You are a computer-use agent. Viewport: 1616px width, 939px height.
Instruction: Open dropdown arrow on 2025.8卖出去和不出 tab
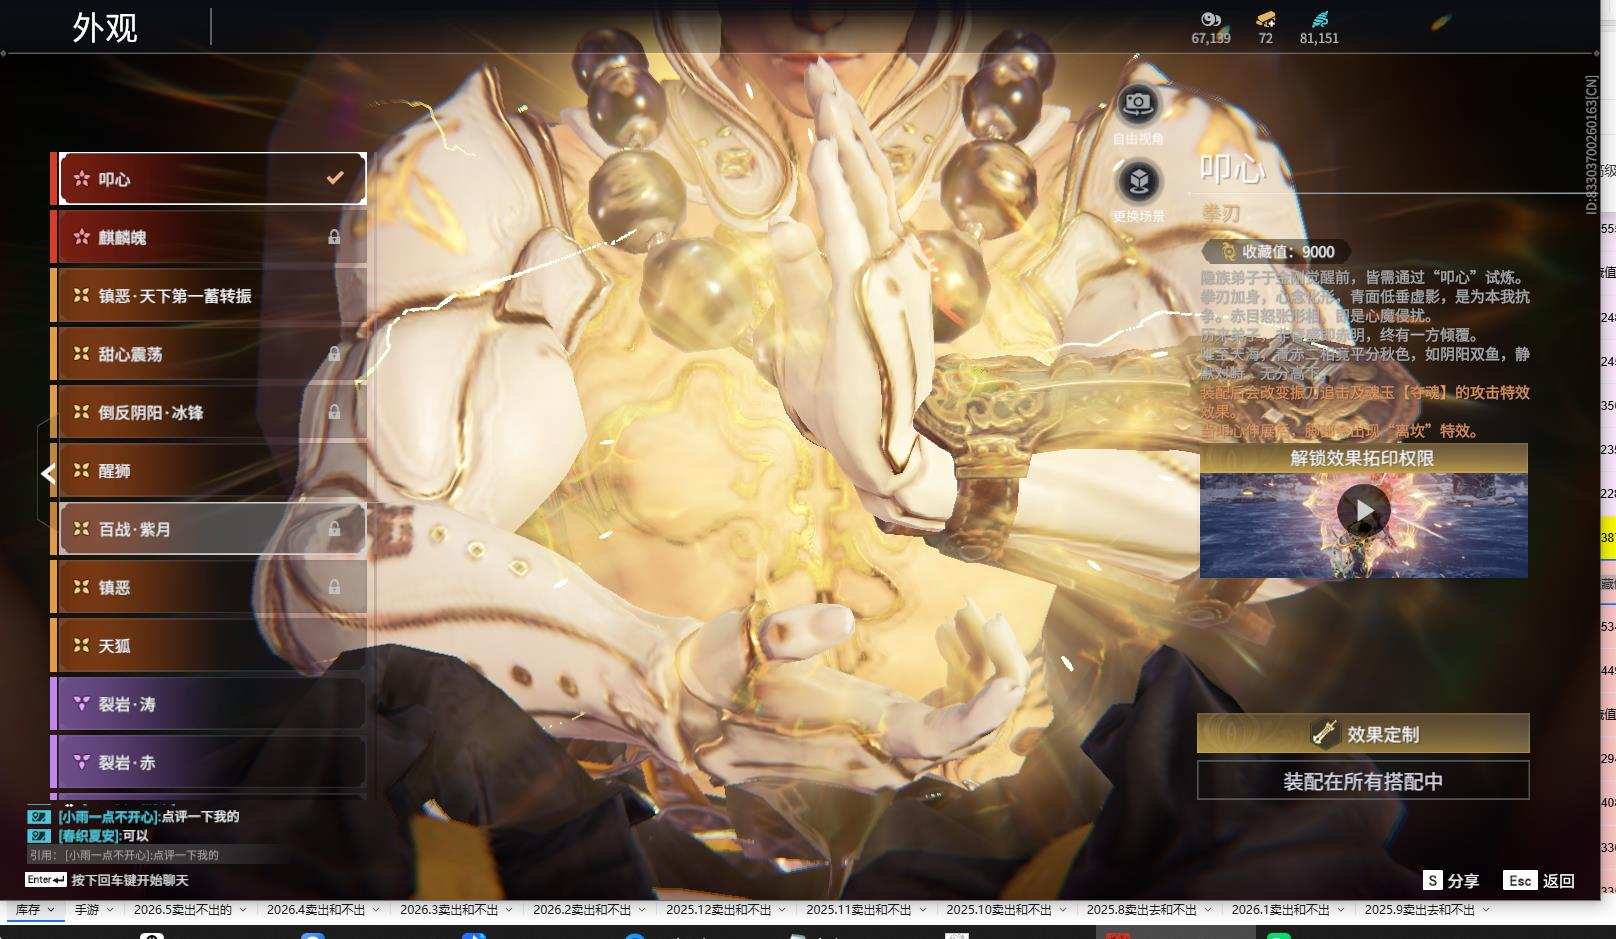coord(1208,910)
